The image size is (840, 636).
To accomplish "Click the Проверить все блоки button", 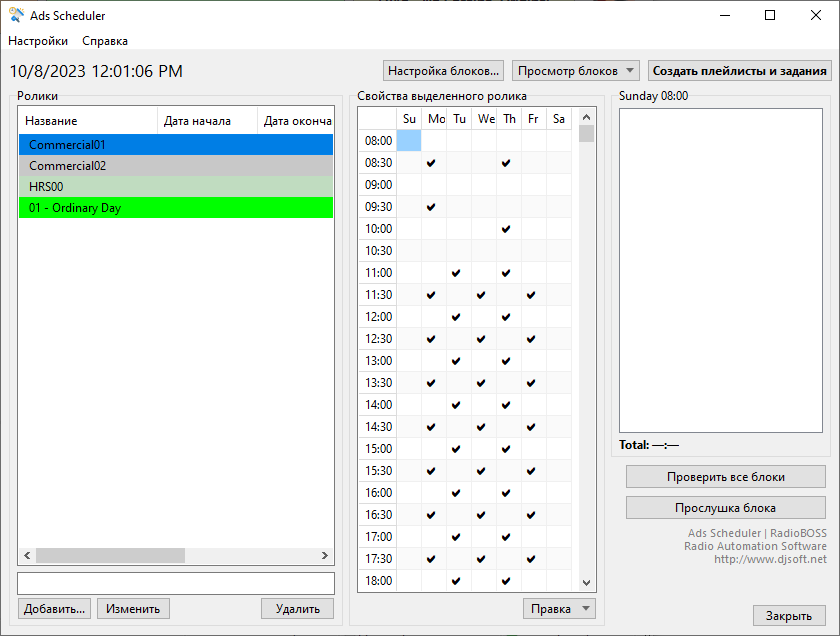I will coord(725,477).
